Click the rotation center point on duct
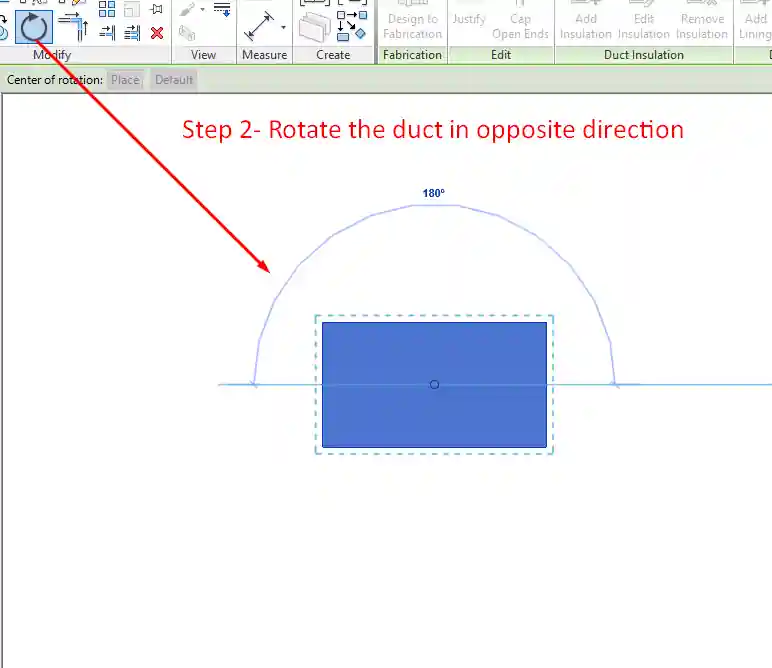Screen dimensions: 772x668 click(434, 384)
